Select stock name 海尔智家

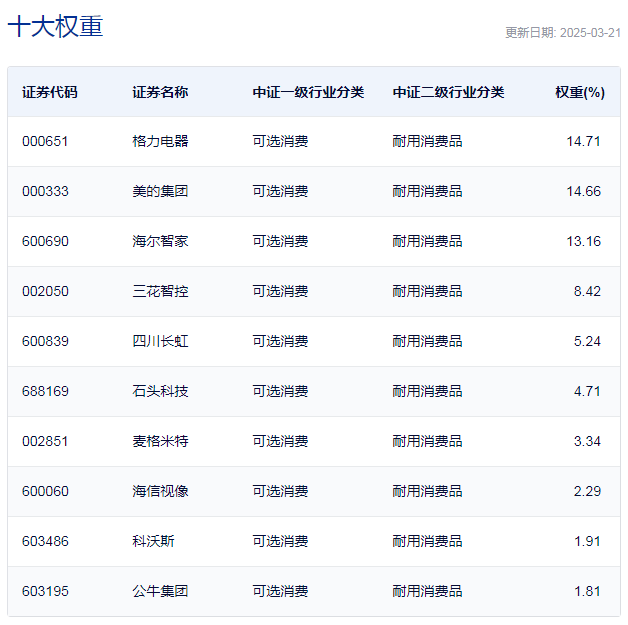click(x=160, y=241)
